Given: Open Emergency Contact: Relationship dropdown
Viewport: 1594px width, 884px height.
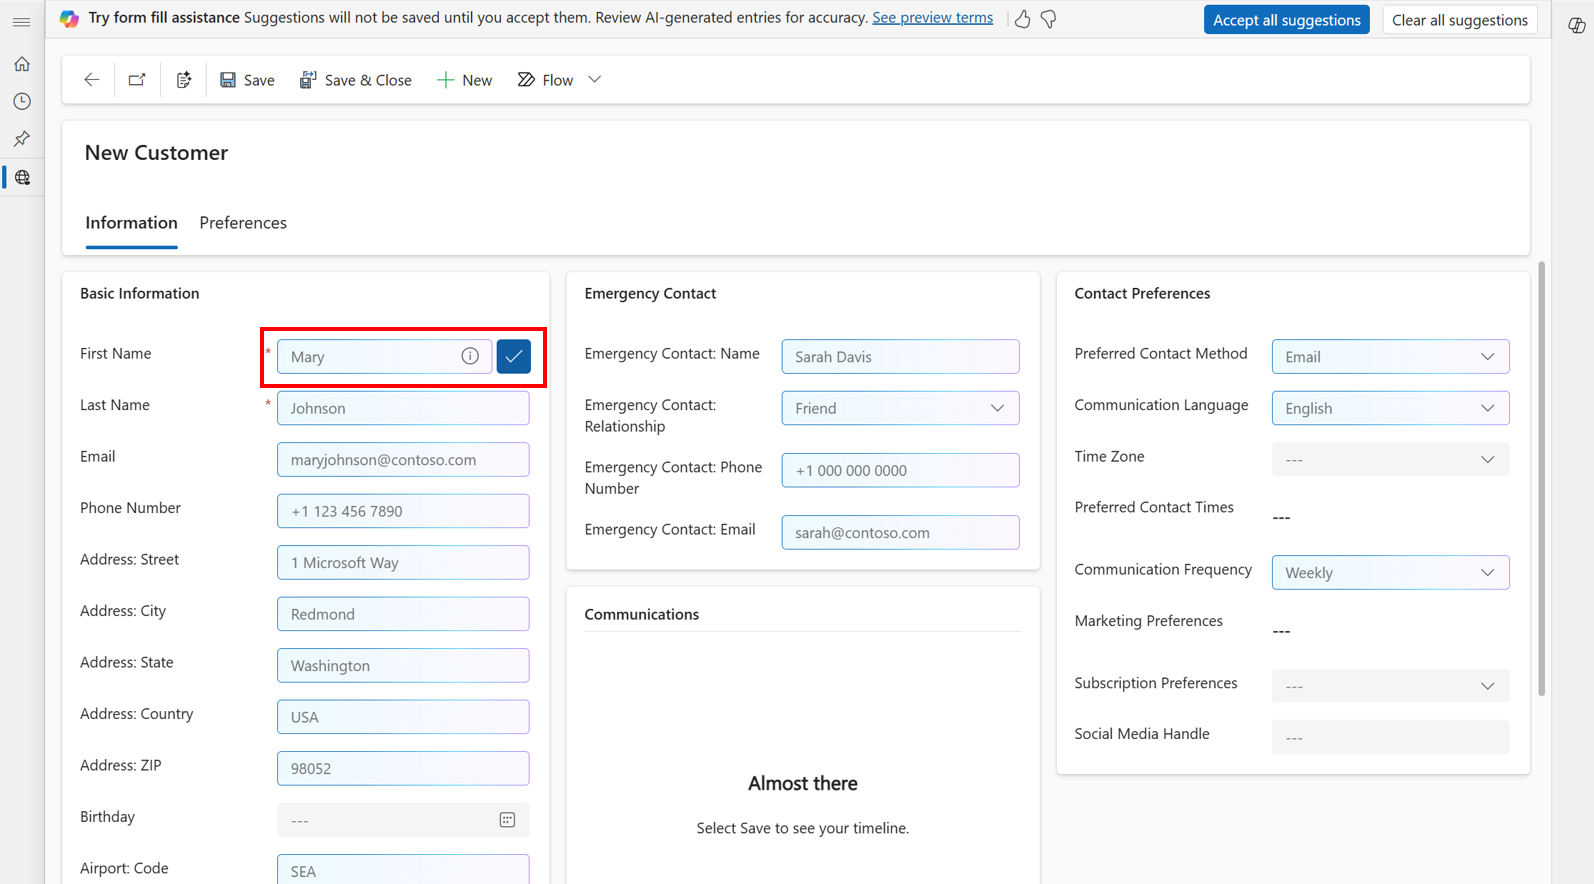Looking at the screenshot, I should [x=900, y=408].
